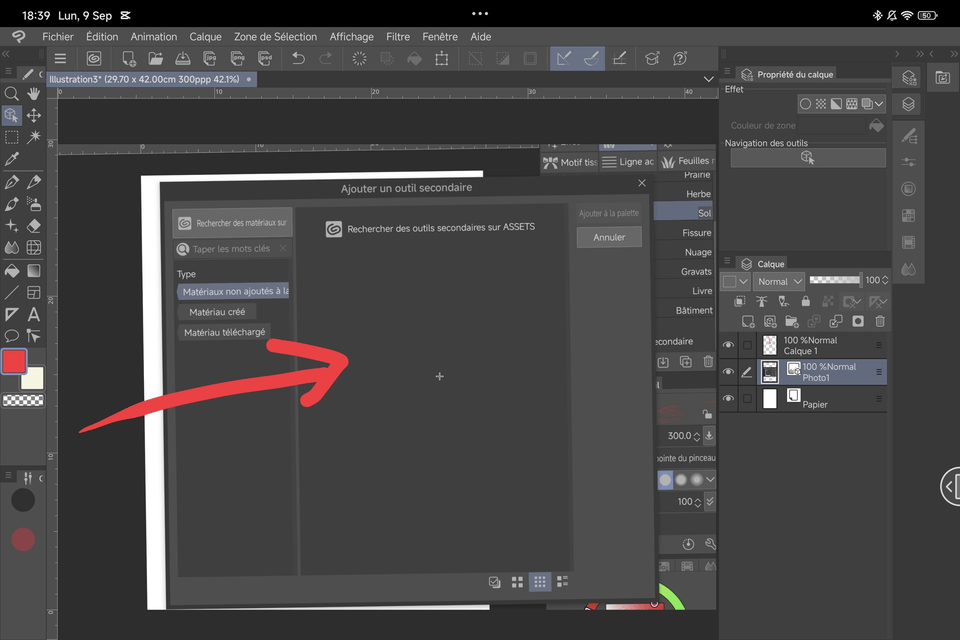960x640 pixels.
Task: Click brush size 300.0 stepper arrows
Action: [x=697, y=437]
